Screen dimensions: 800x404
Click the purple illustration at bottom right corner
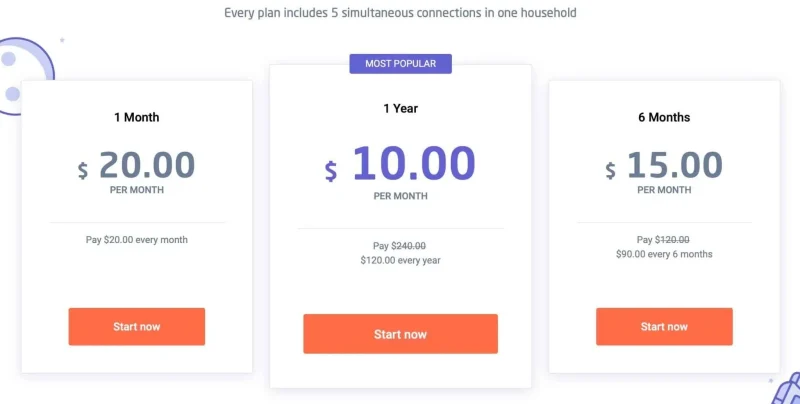pos(786,390)
